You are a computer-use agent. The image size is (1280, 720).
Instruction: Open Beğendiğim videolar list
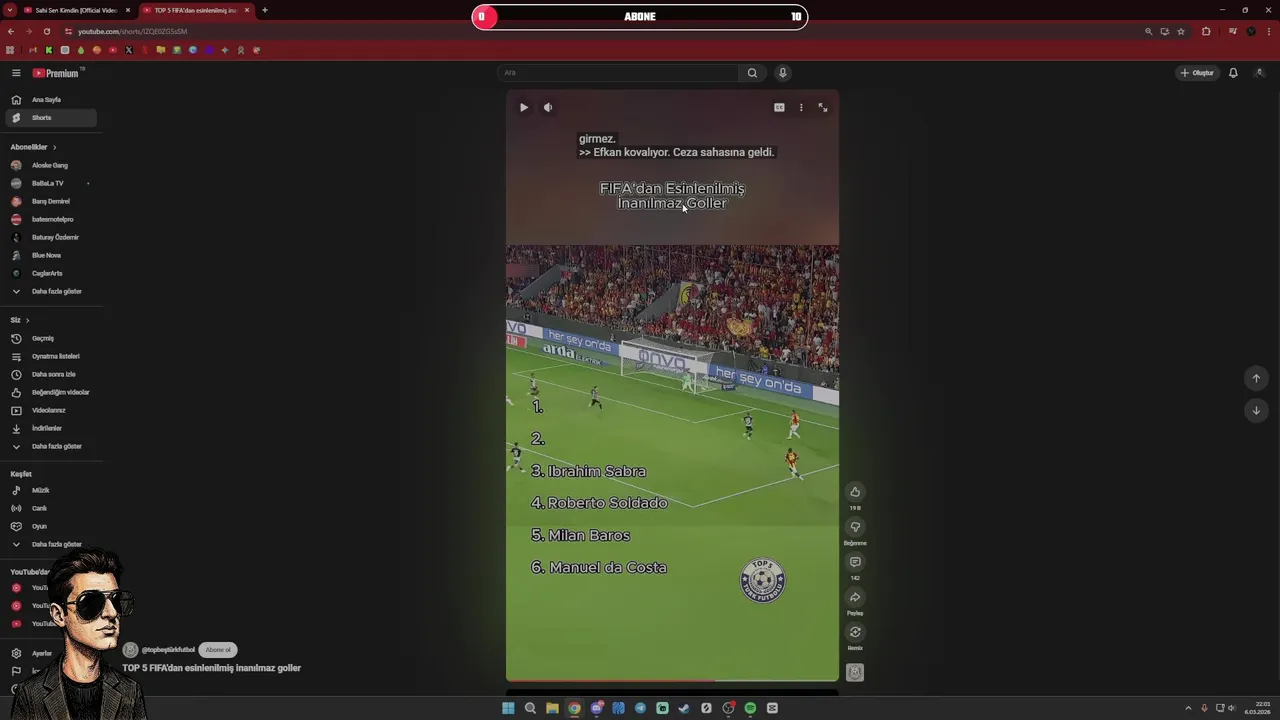coord(50,392)
